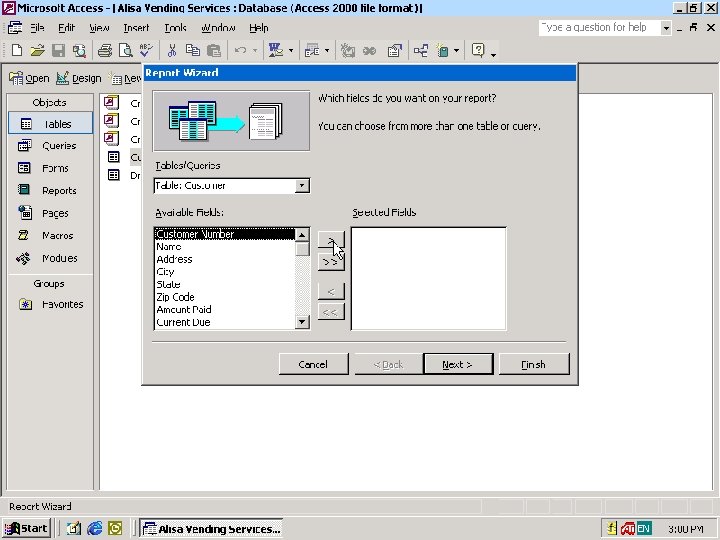Open the Help menu
Viewport: 720px width, 540px height.
point(259,28)
